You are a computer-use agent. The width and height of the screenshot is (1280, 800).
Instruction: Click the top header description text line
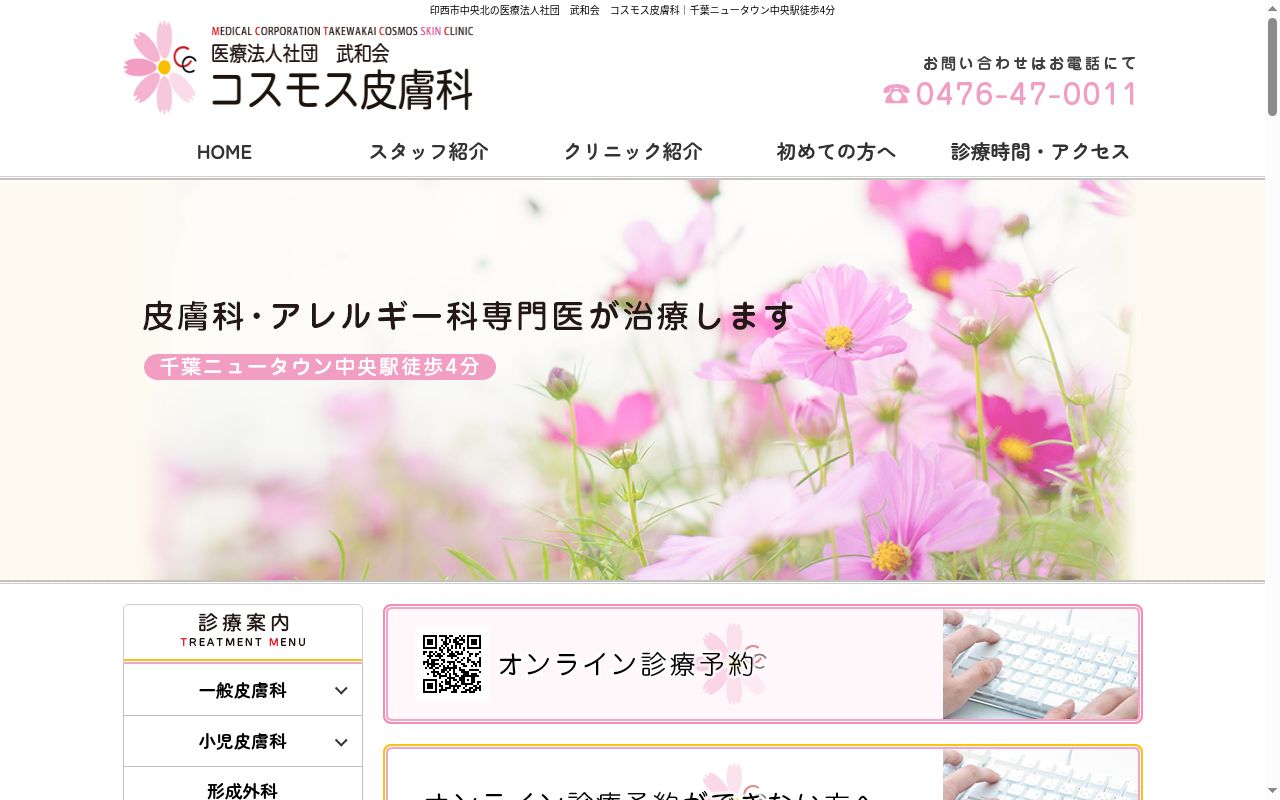point(632,10)
